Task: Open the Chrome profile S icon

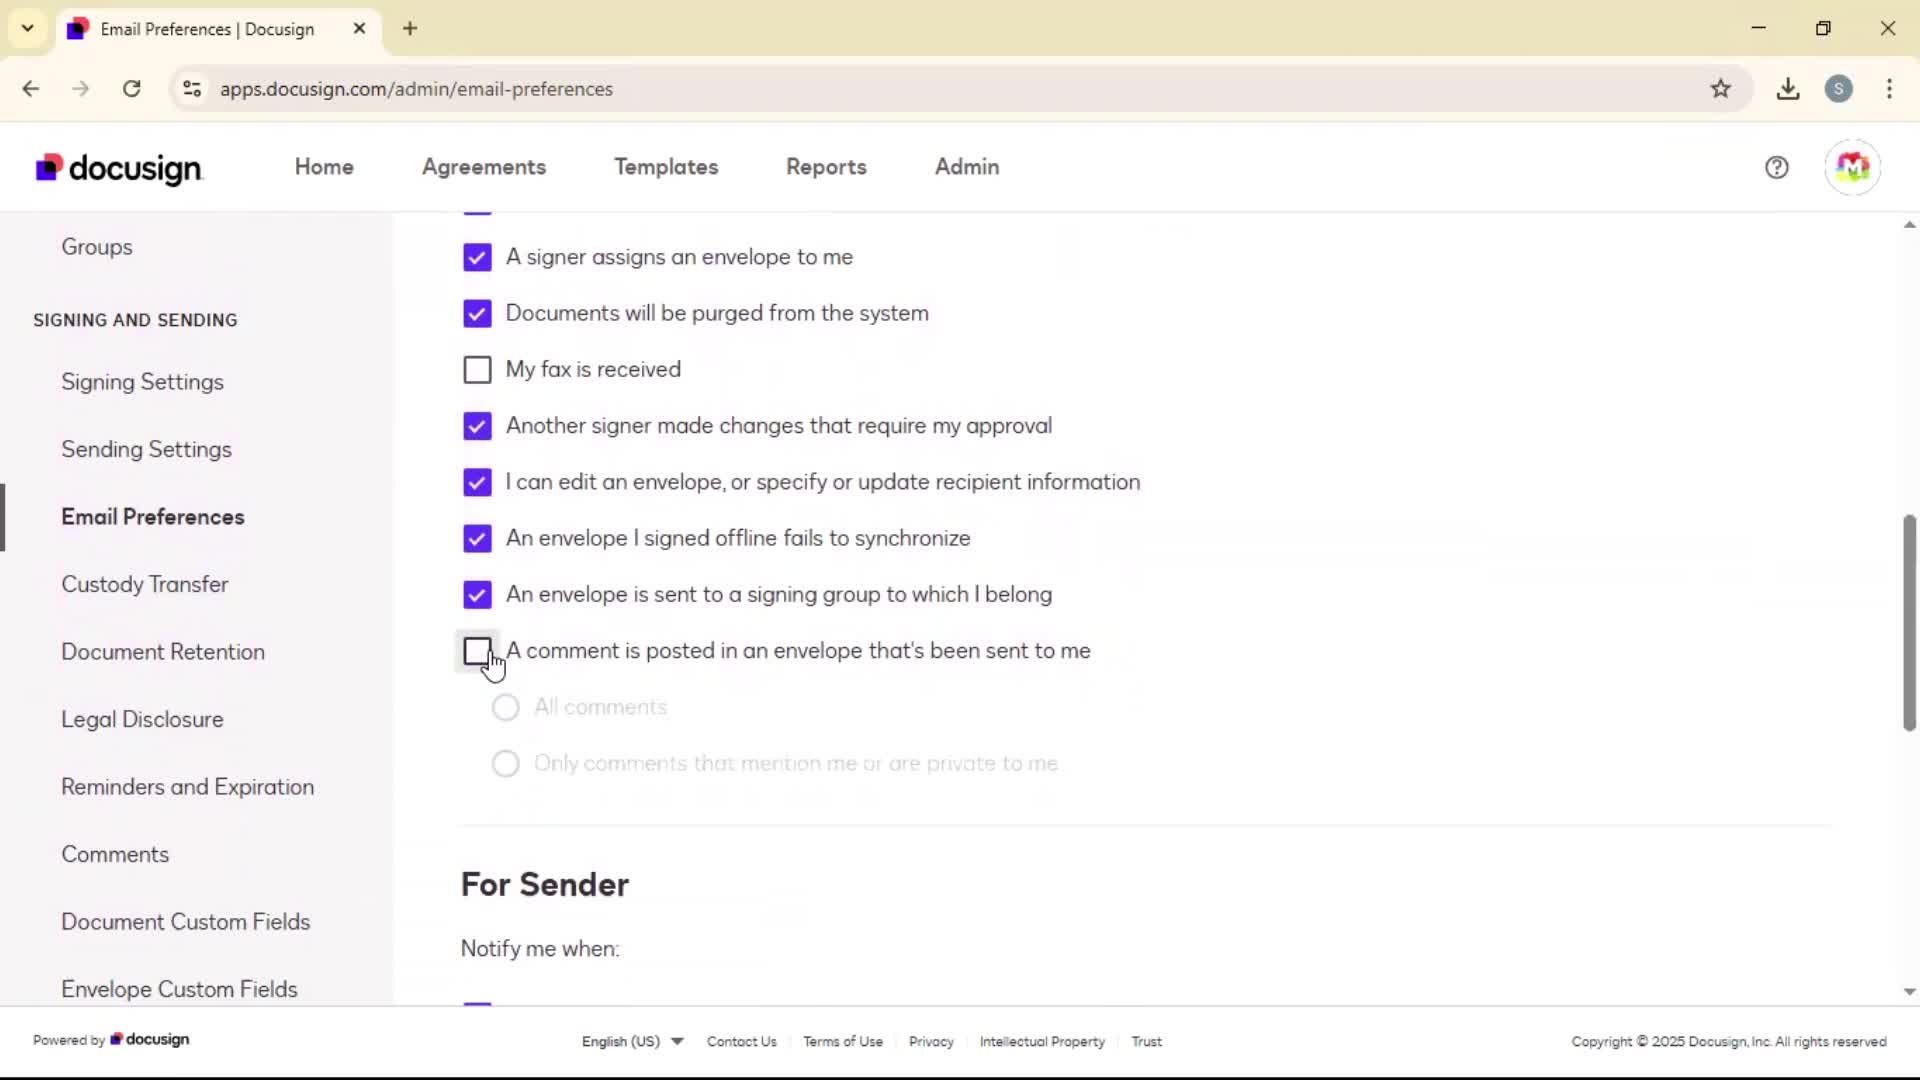Action: (x=1838, y=89)
